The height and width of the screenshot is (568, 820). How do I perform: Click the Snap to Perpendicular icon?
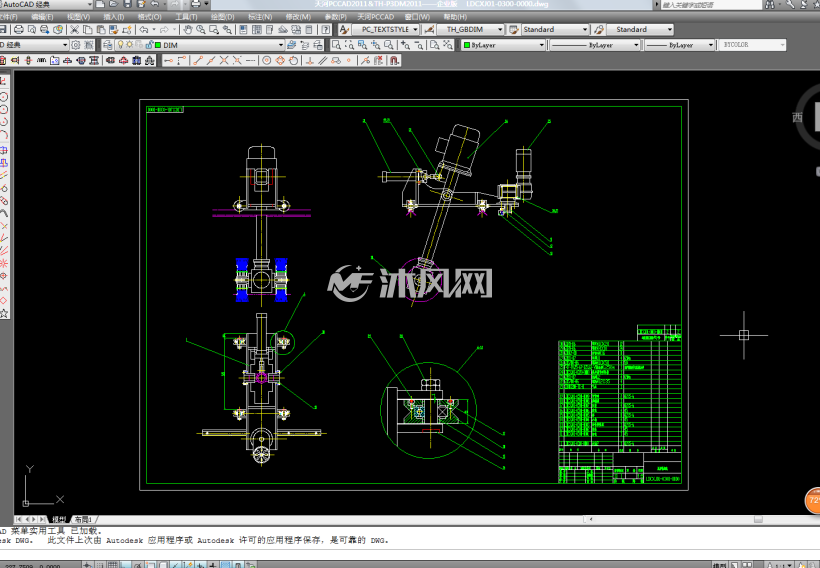click(310, 61)
